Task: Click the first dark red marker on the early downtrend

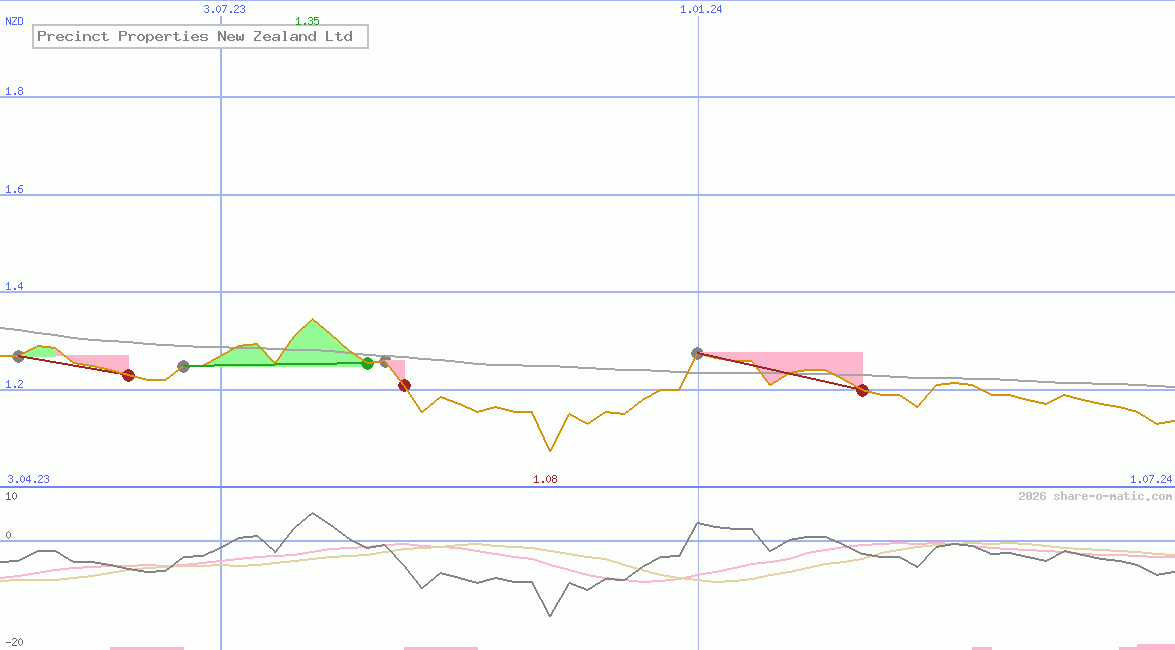Action: pos(128,376)
